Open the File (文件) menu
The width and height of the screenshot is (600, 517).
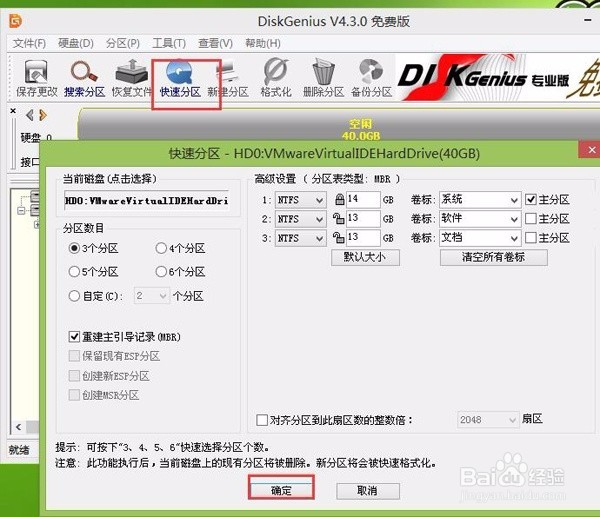tap(29, 43)
